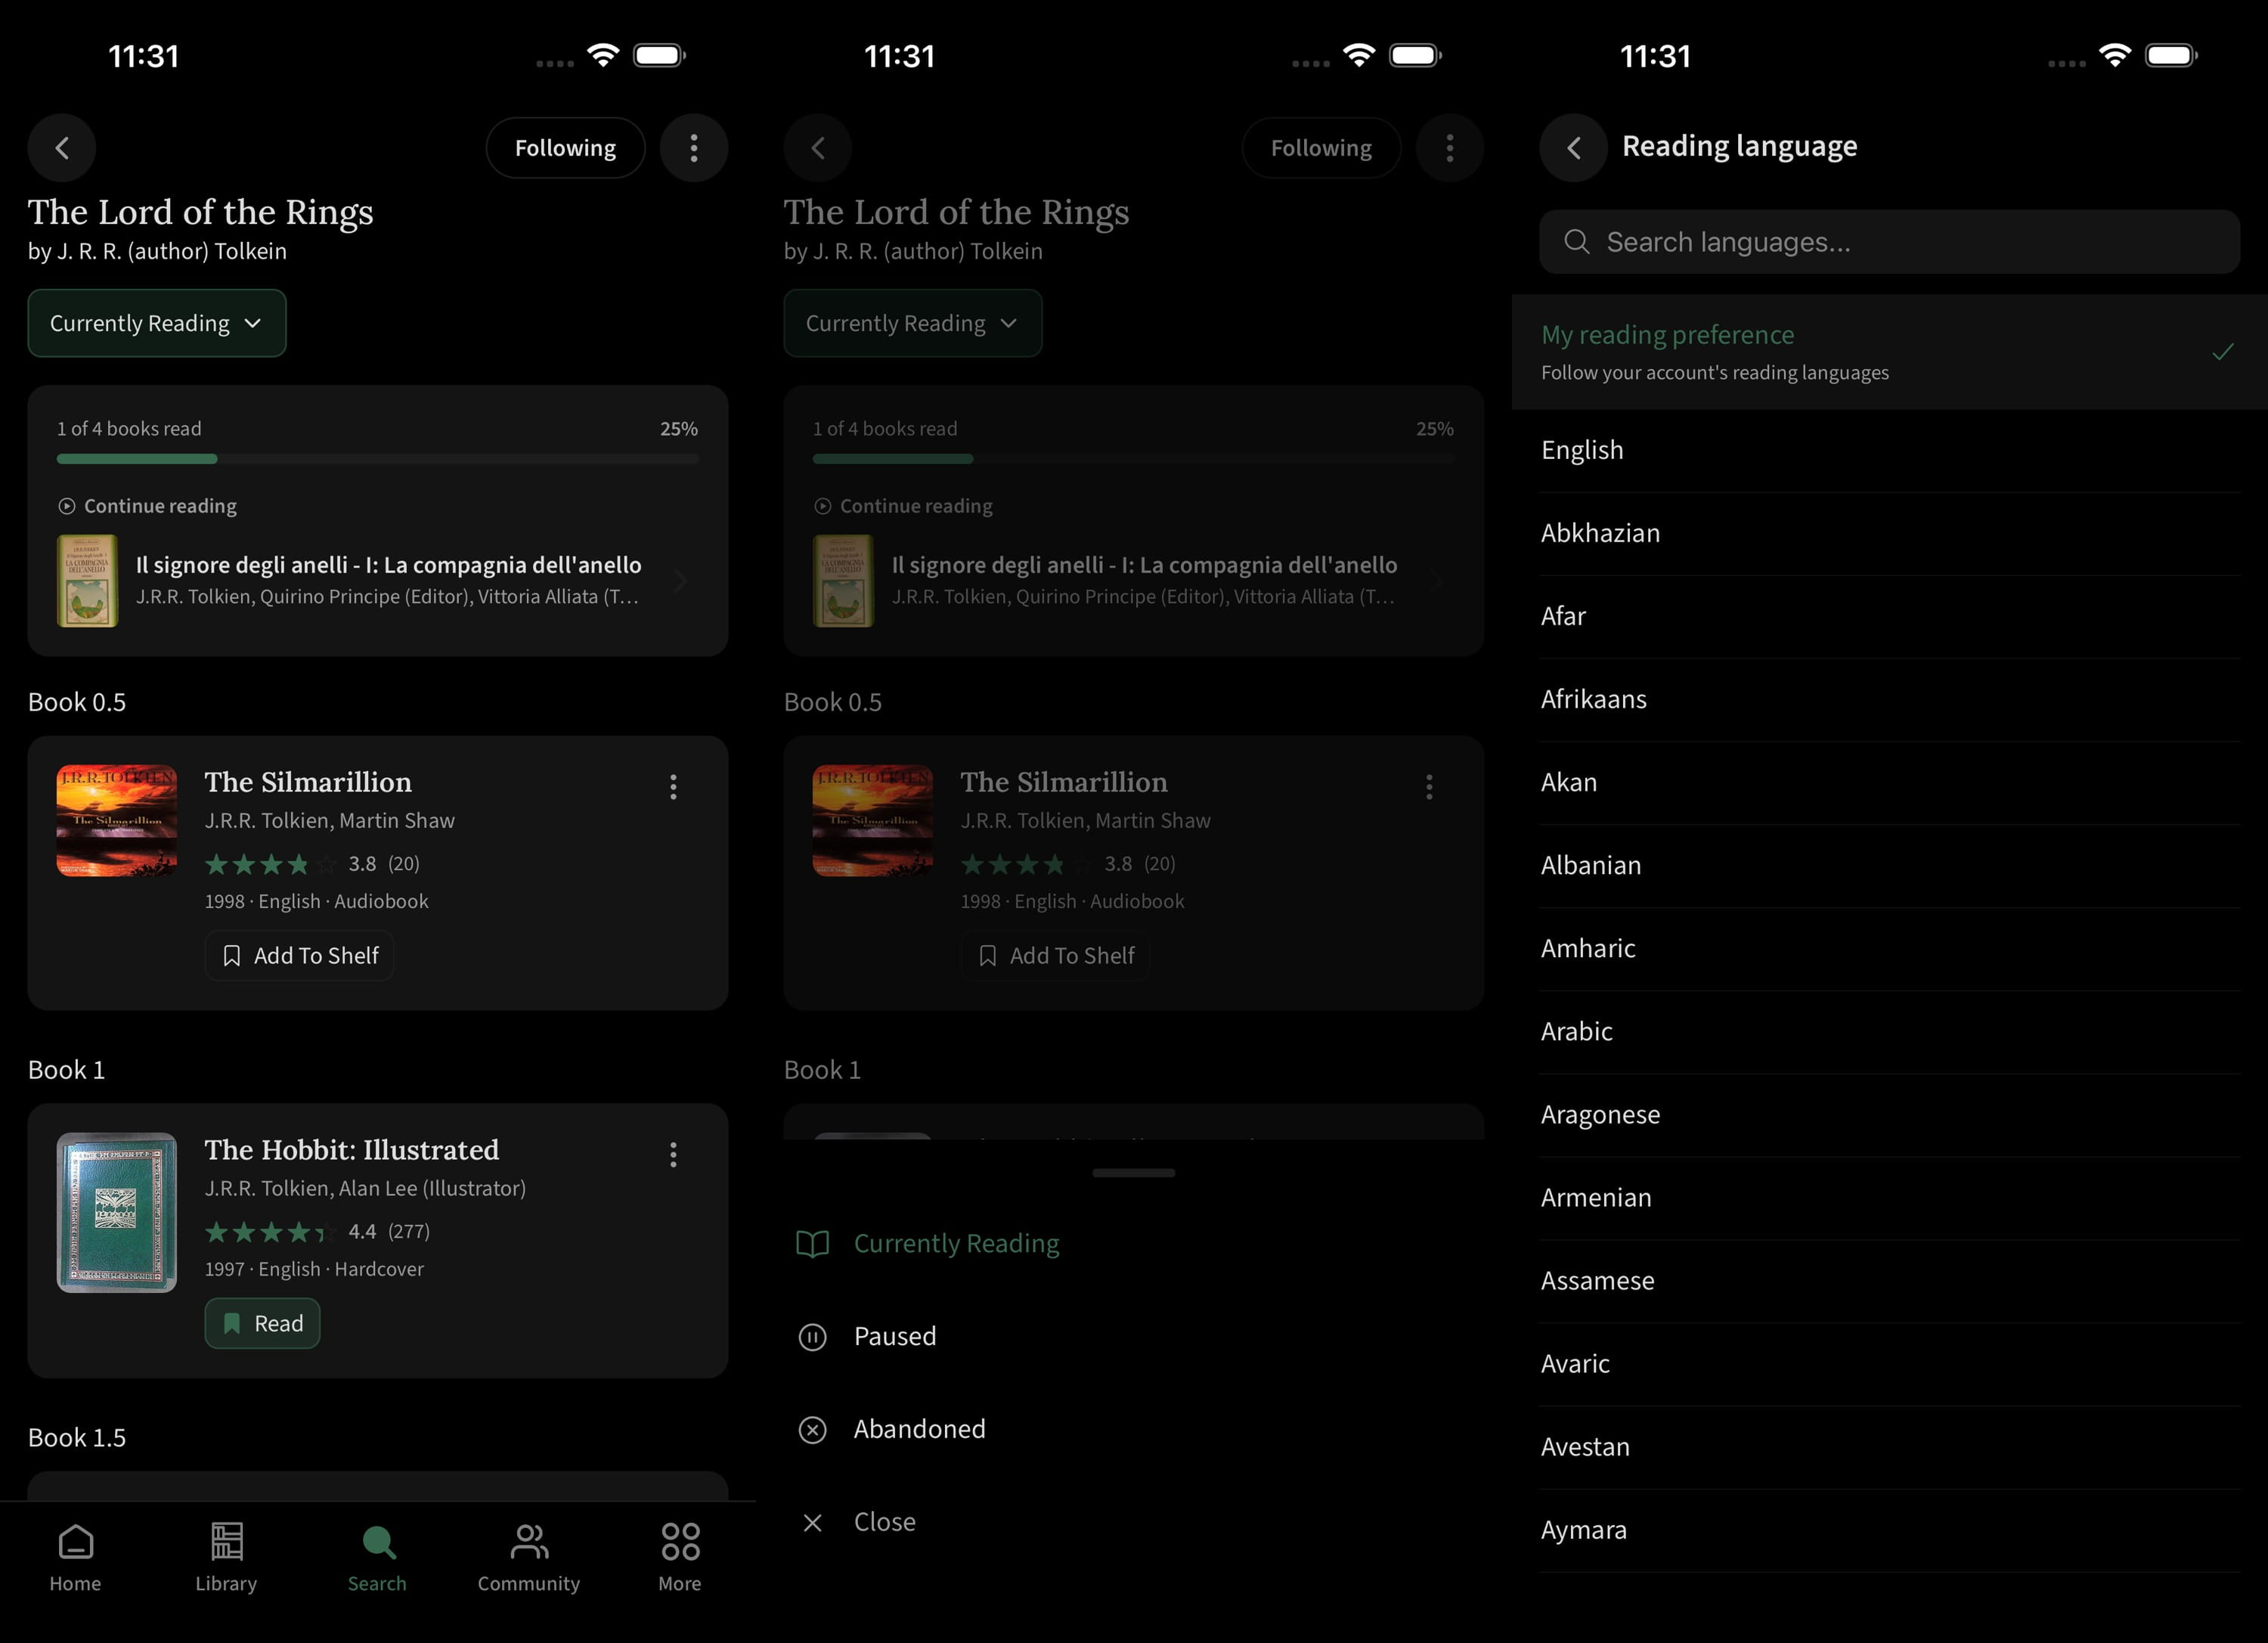Screen dimensions: 2268x1643
Task: Focus the Search languages field
Action: (x=1890, y=242)
